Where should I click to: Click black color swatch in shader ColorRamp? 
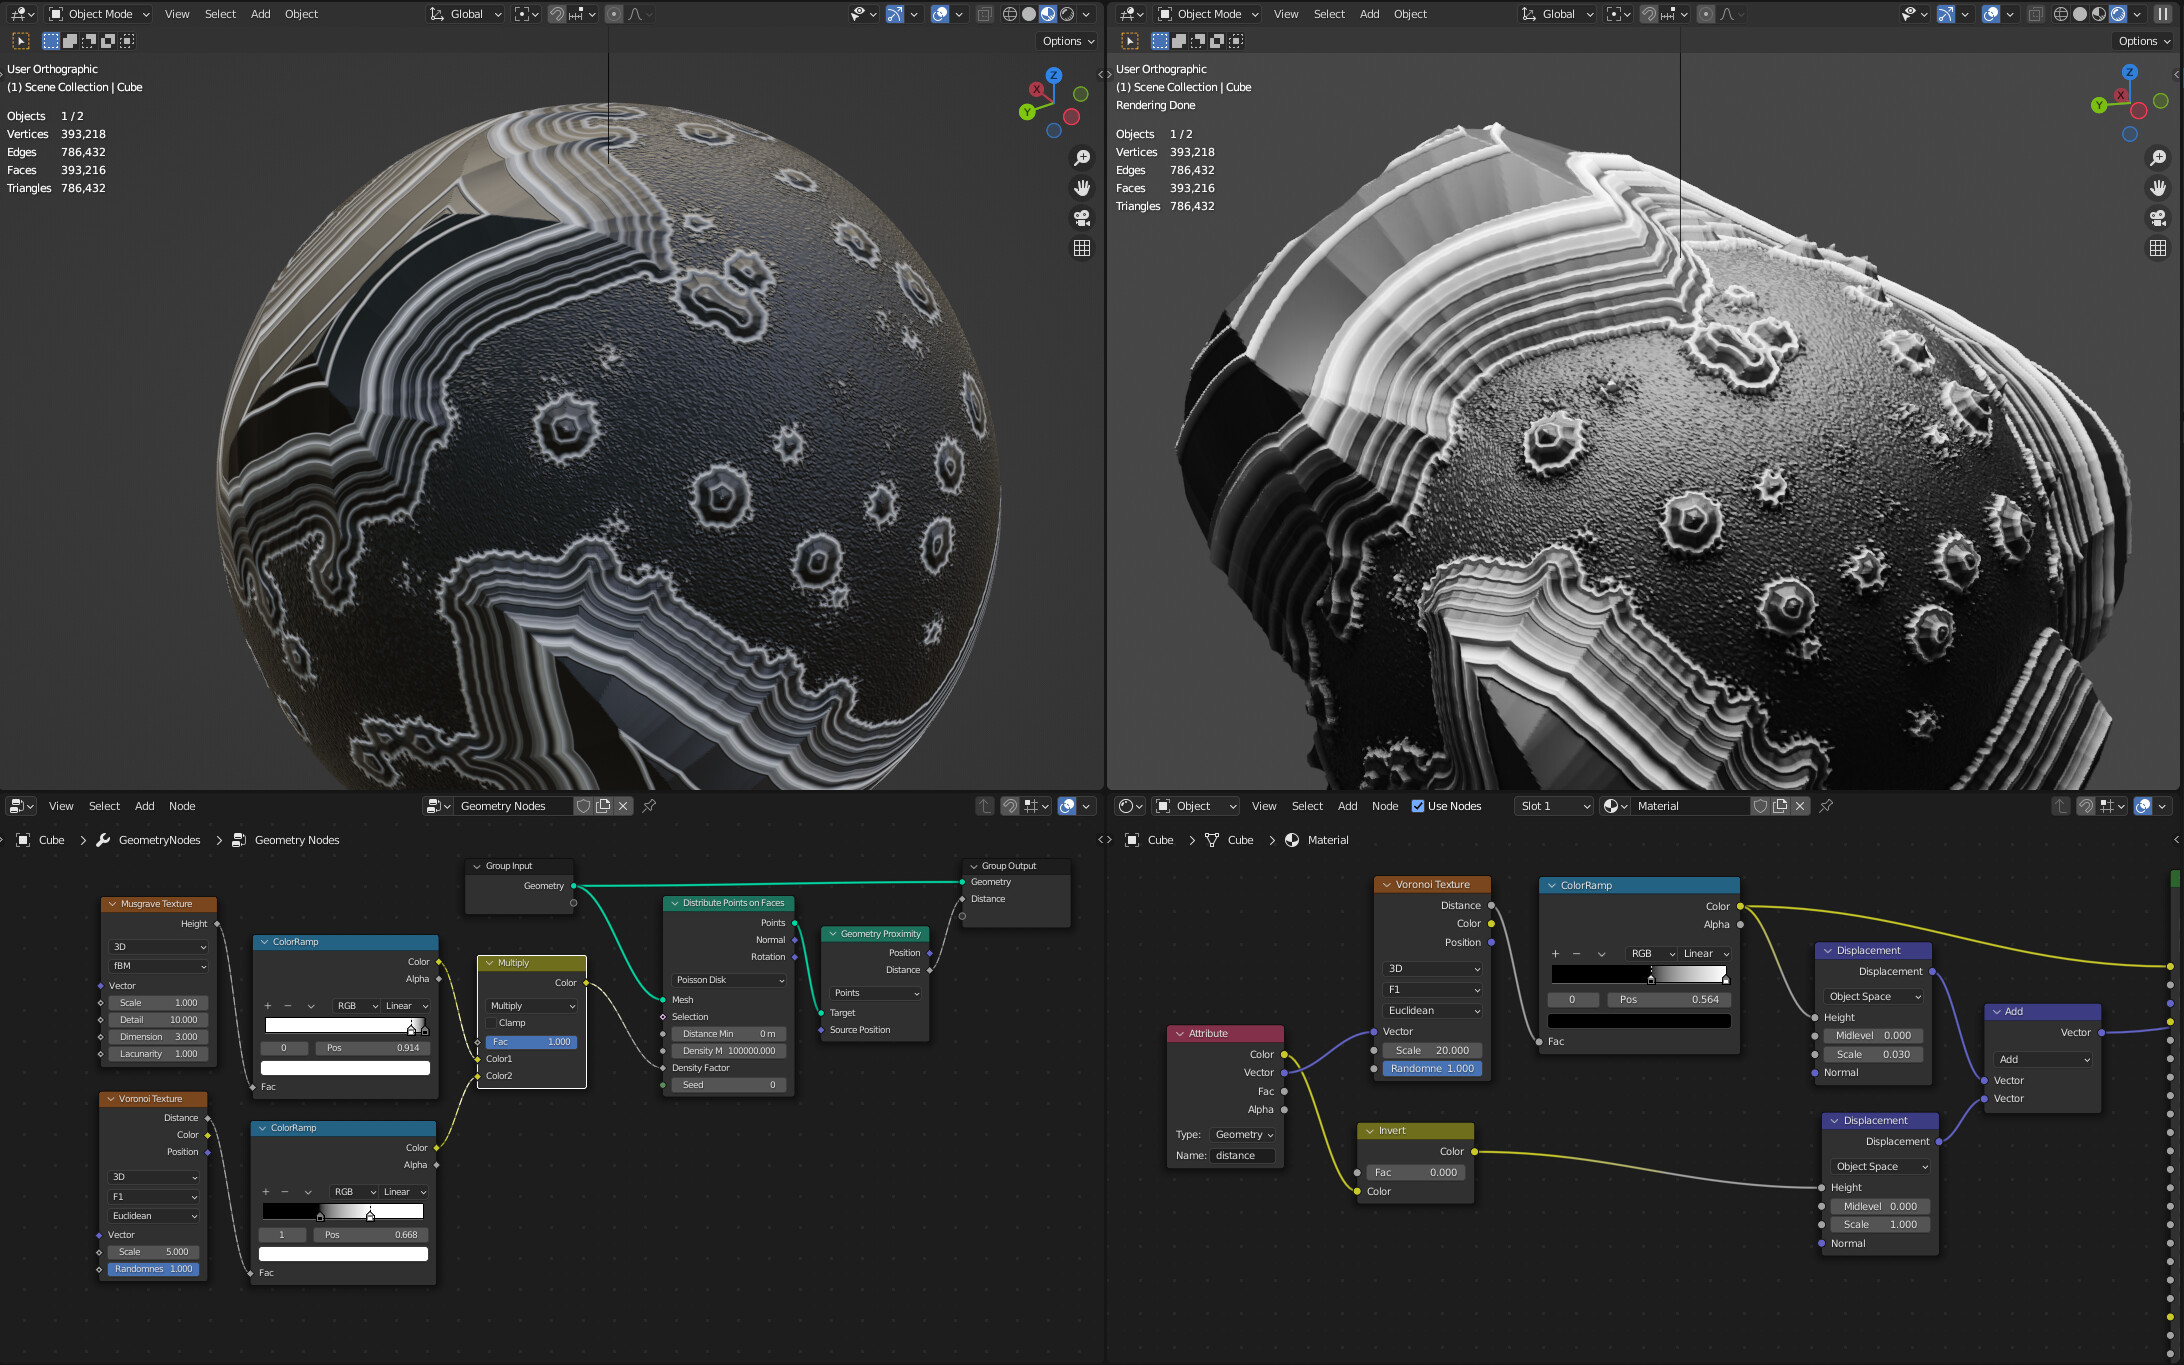coord(1639,1021)
